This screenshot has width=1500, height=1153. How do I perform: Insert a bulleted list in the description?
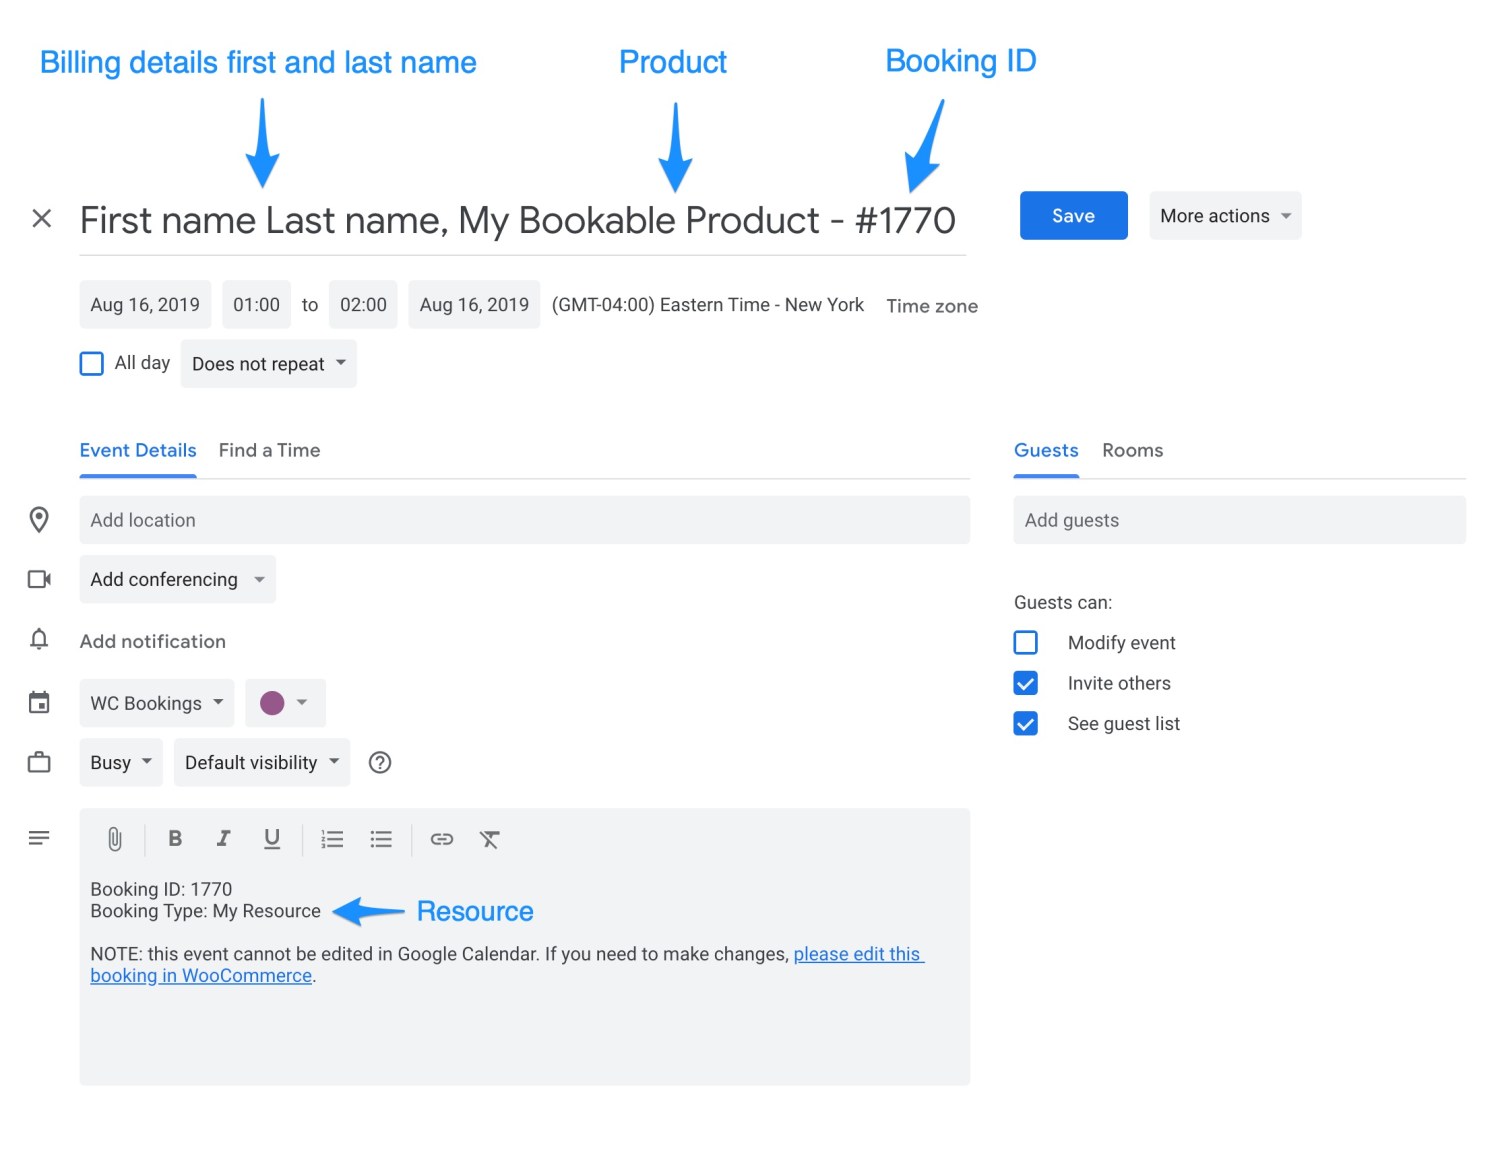pyautogui.click(x=381, y=839)
